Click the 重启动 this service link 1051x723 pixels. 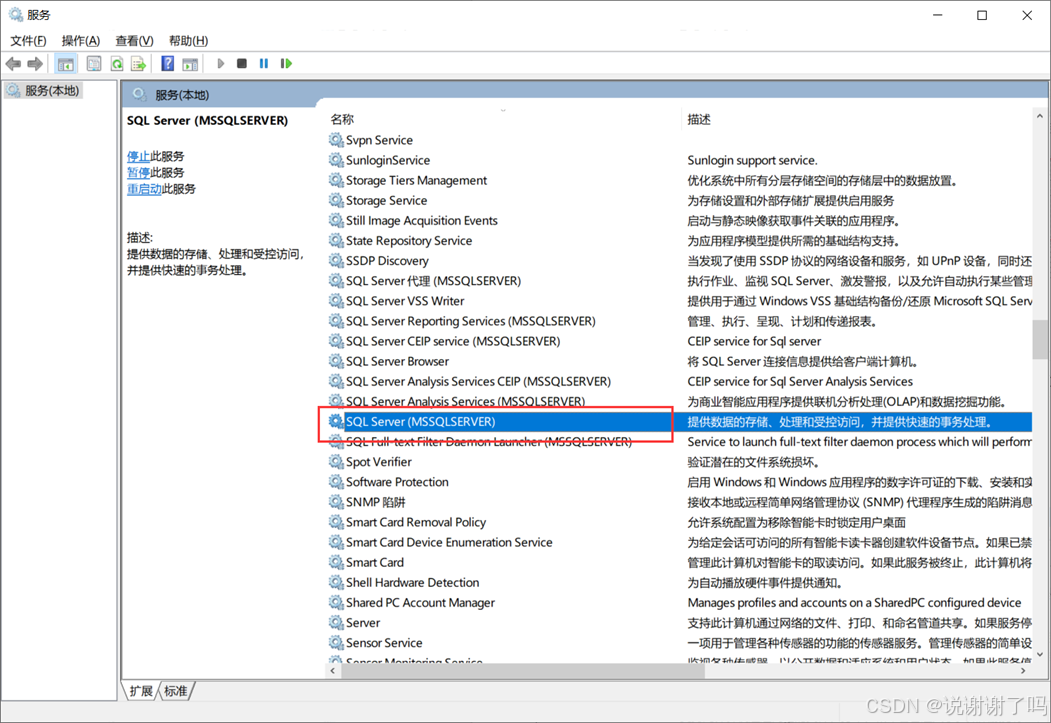[144, 189]
